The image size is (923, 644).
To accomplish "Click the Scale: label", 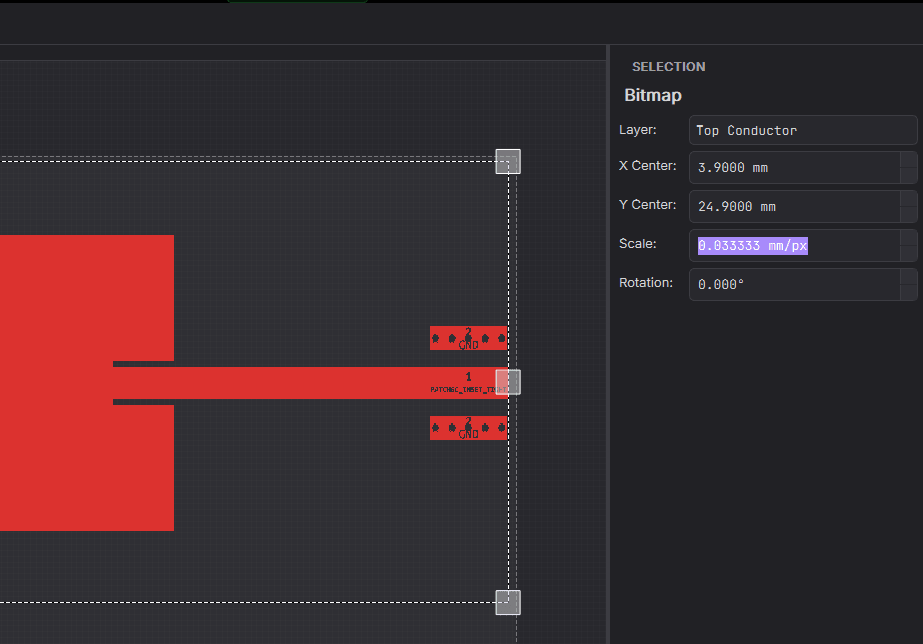I will [x=638, y=244].
